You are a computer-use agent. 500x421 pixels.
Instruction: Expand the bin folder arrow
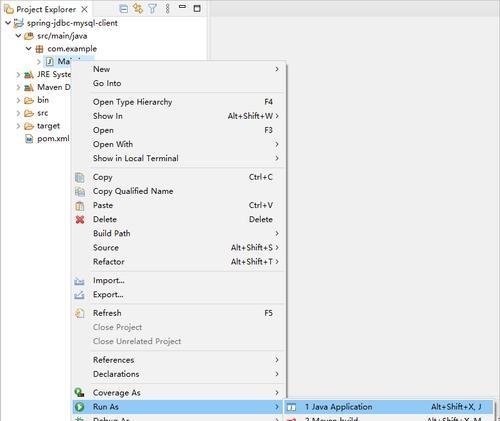(x=18, y=100)
